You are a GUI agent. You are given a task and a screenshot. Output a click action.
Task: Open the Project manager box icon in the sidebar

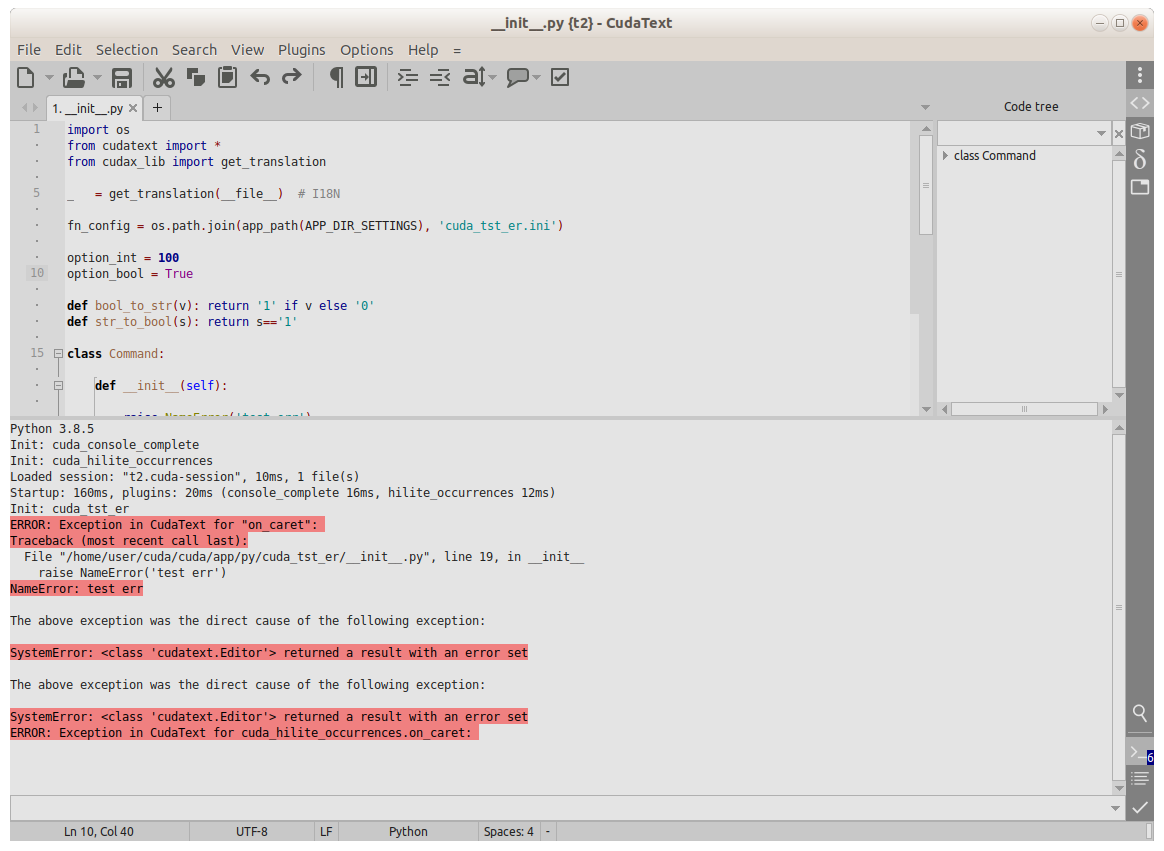(1140, 131)
